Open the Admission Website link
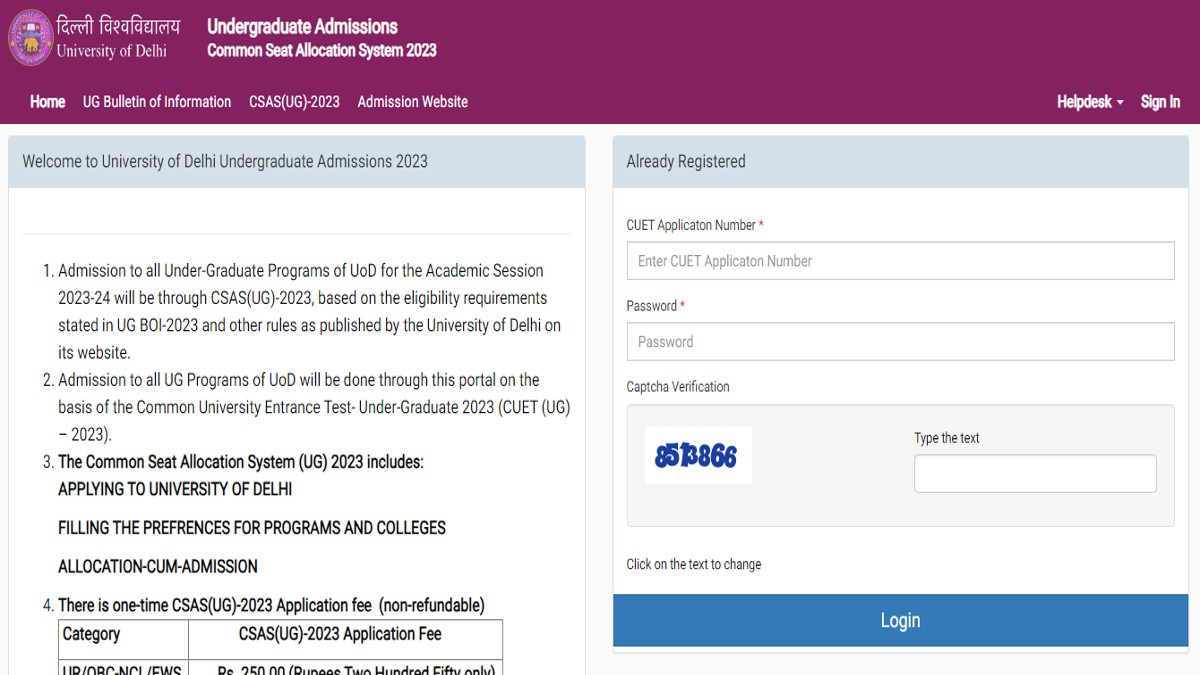The image size is (1200, 675). point(412,102)
